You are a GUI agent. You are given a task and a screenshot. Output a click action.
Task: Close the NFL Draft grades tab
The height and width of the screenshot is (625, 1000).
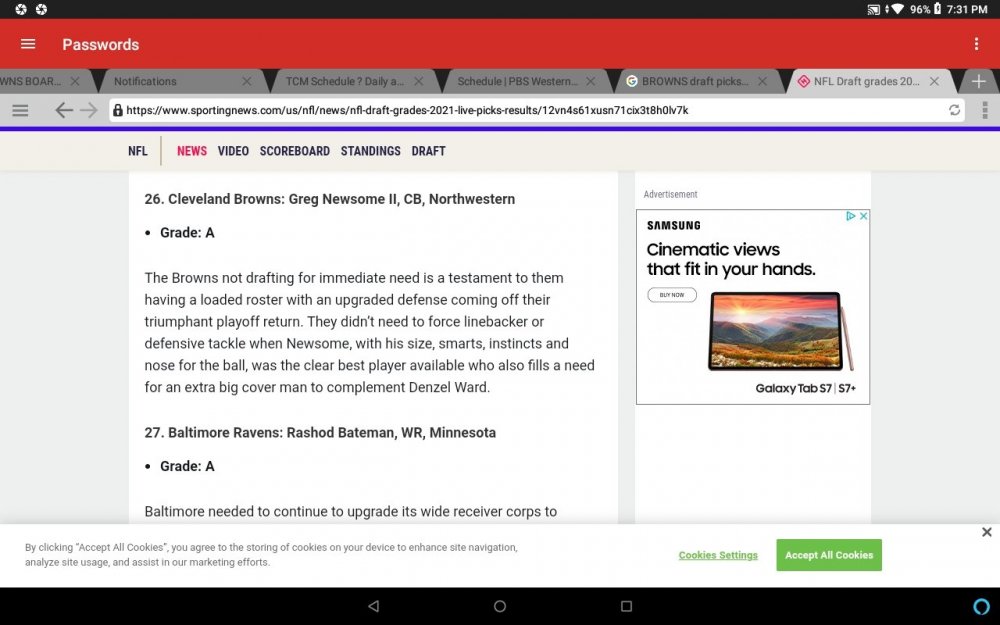[934, 82]
